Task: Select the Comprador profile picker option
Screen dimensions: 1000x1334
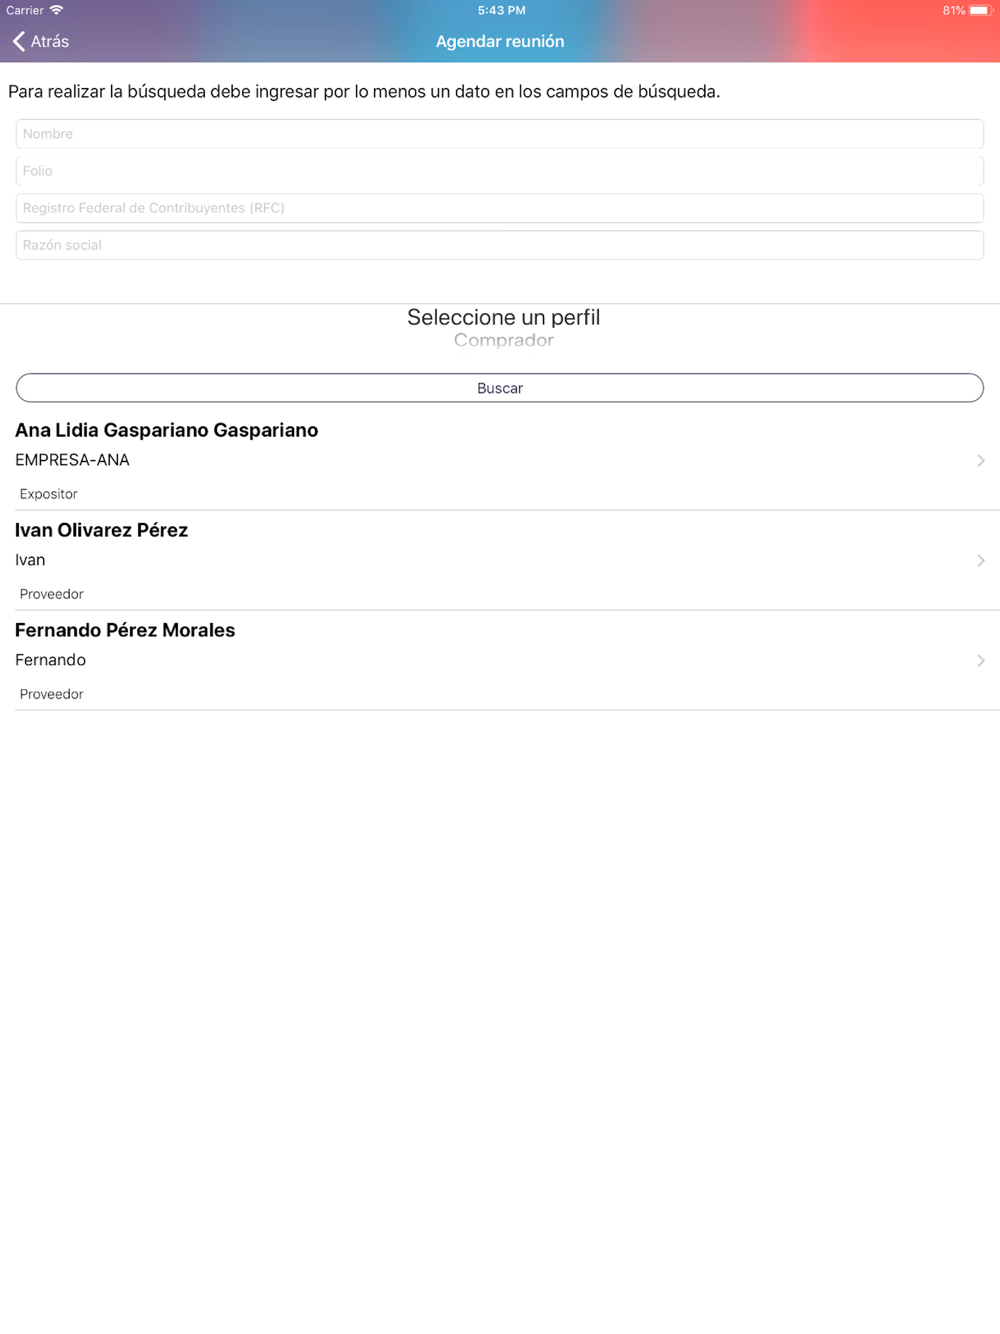Action: pyautogui.click(x=503, y=340)
